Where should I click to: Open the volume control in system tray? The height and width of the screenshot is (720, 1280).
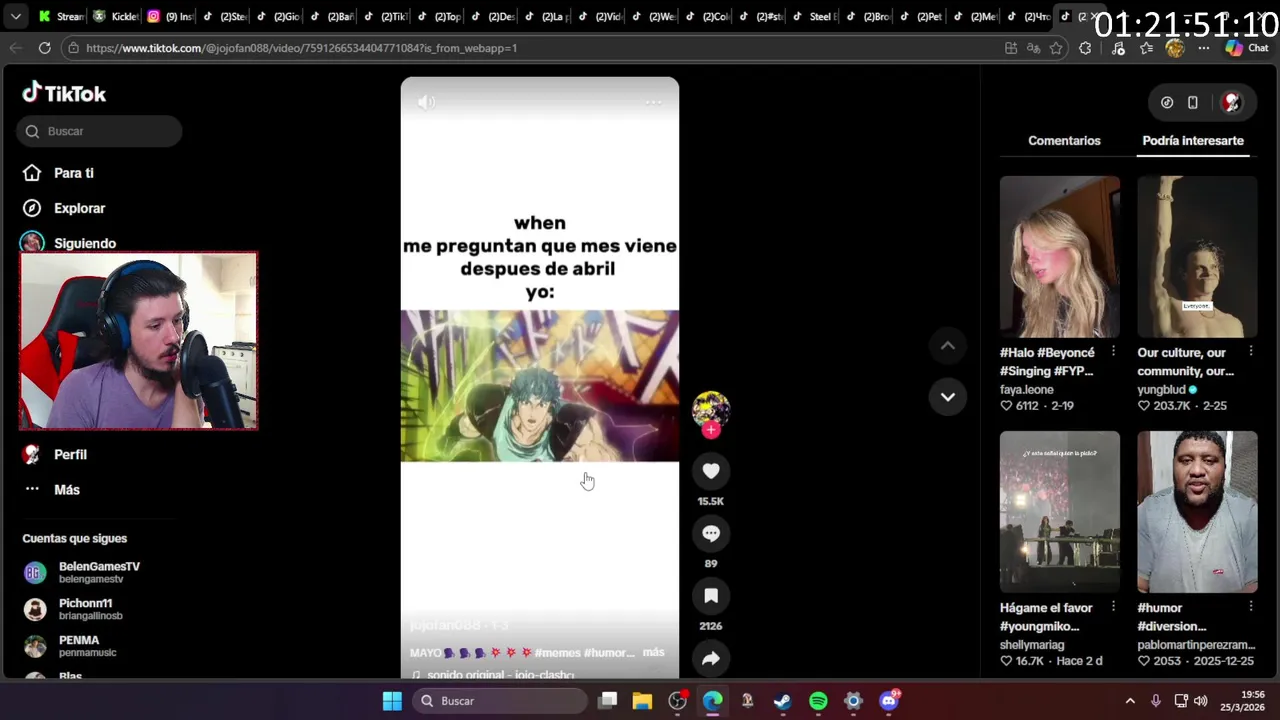(1201, 701)
